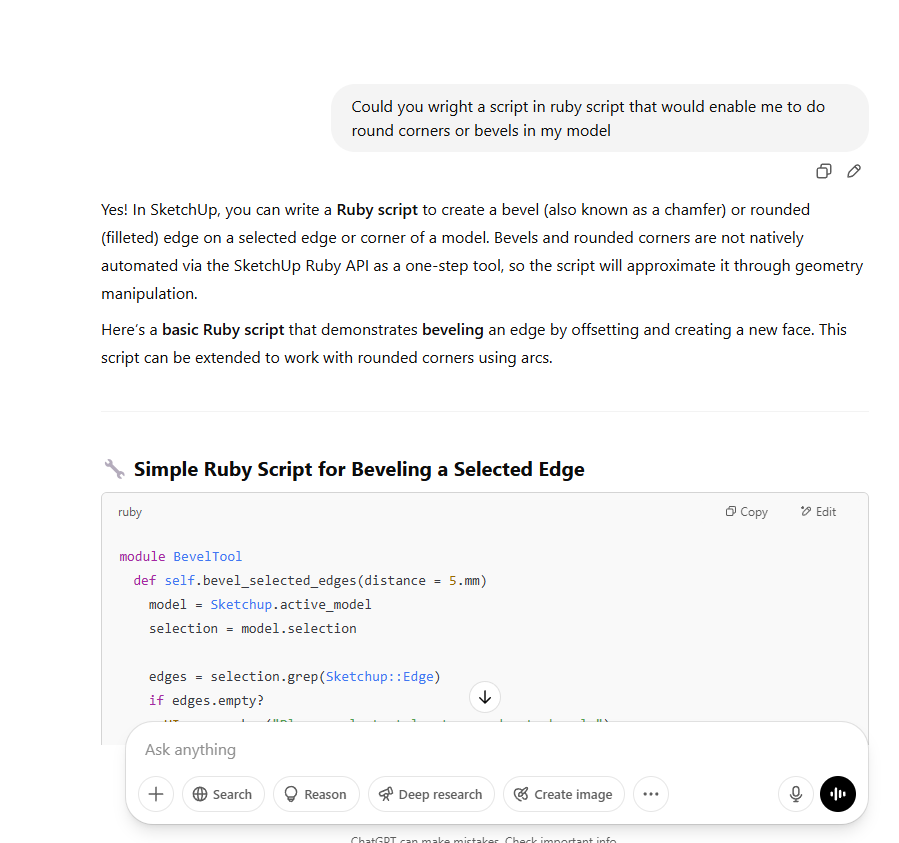The image size is (899, 843).
Task: Click the Sketchup.active_model code text
Action: 290,605
